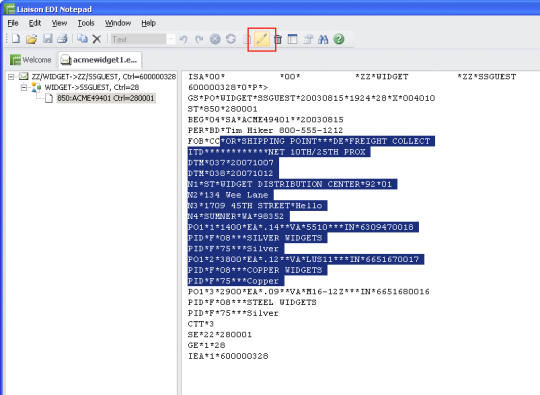Click the 600000328*0*P*> continuation line
This screenshot has height=395, width=540.
coord(228,87)
